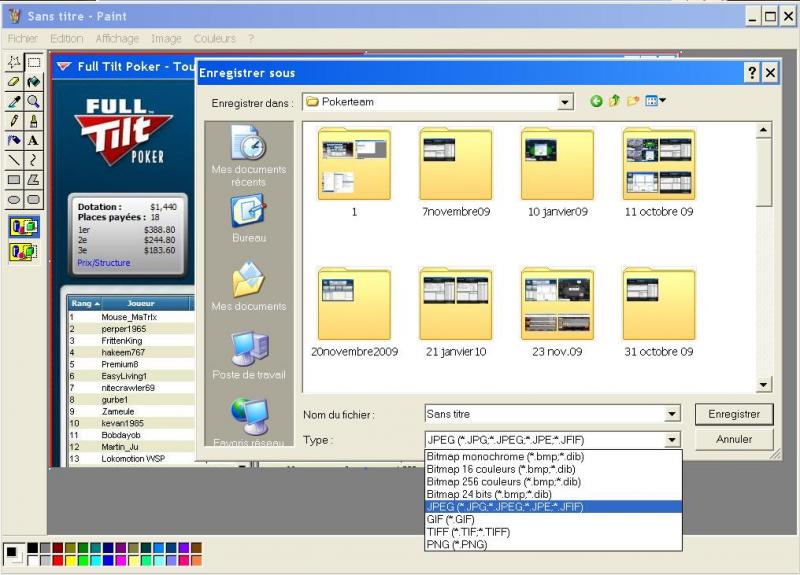Select the straight Line tool
The width and height of the screenshot is (800, 575).
[x=14, y=160]
